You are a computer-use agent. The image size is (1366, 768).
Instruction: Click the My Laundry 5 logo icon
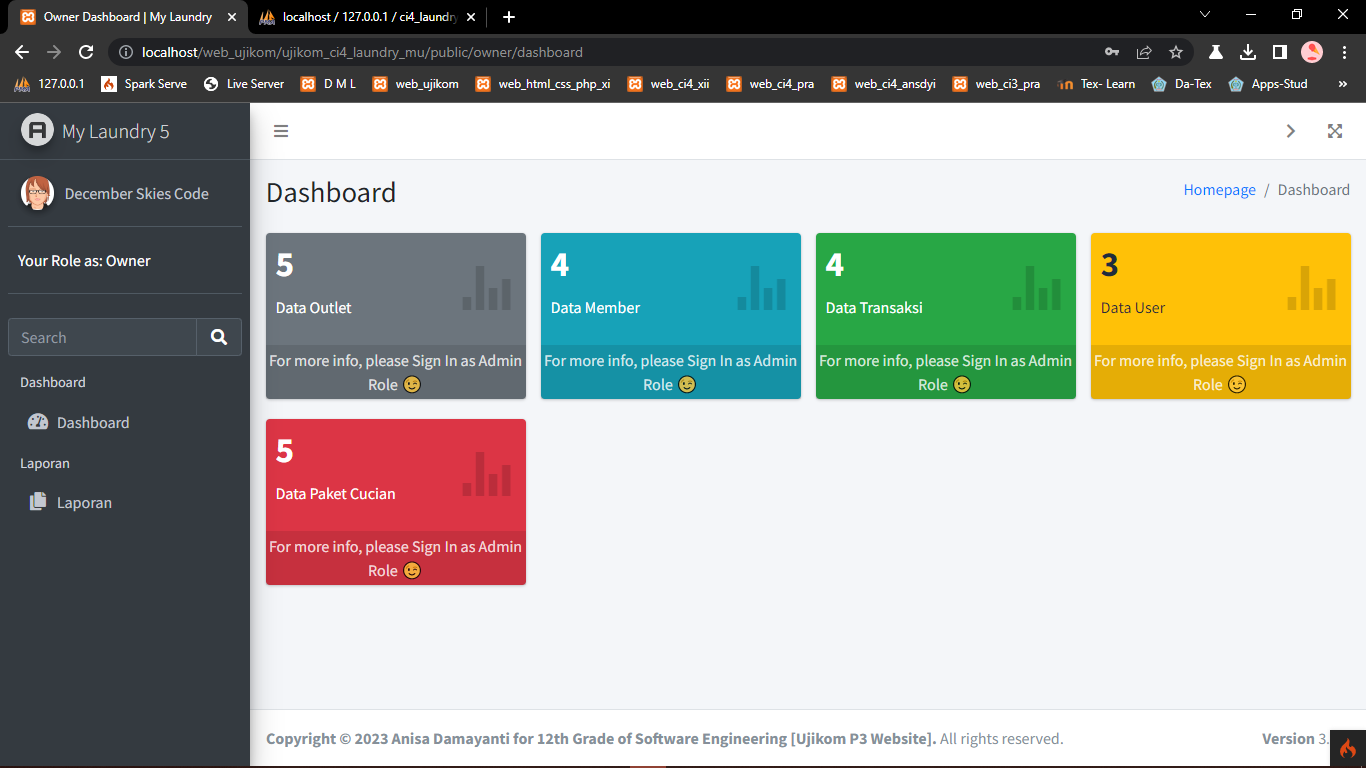(36, 130)
